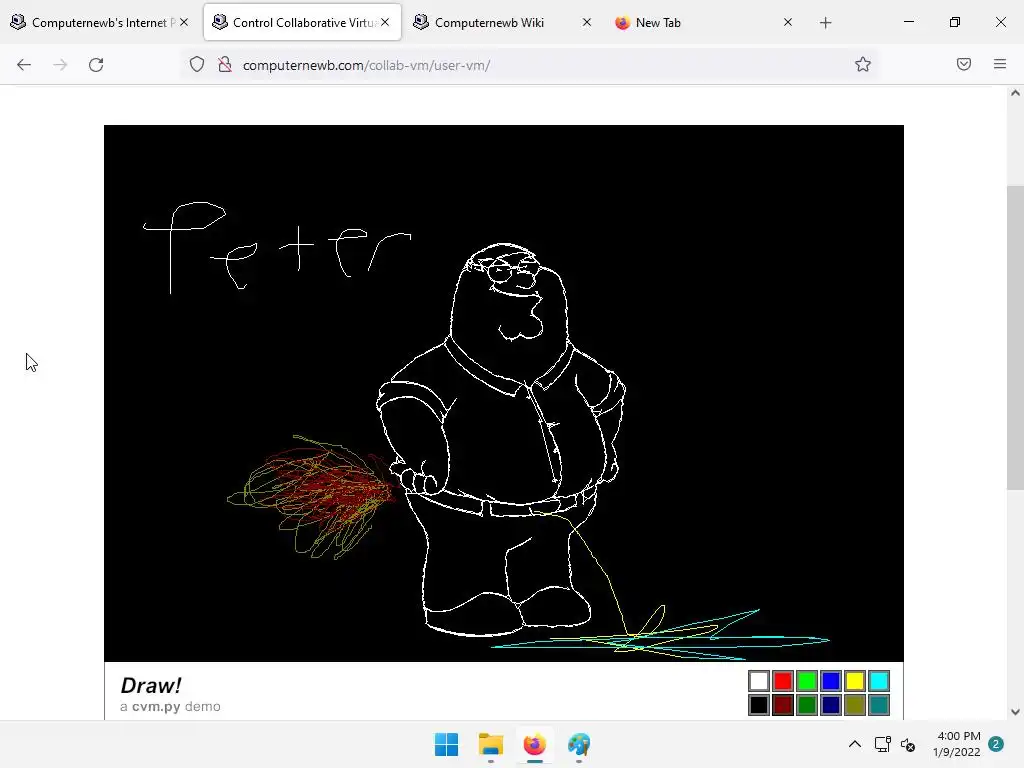
Task: Restore down the Firefox window
Action: (955, 22)
